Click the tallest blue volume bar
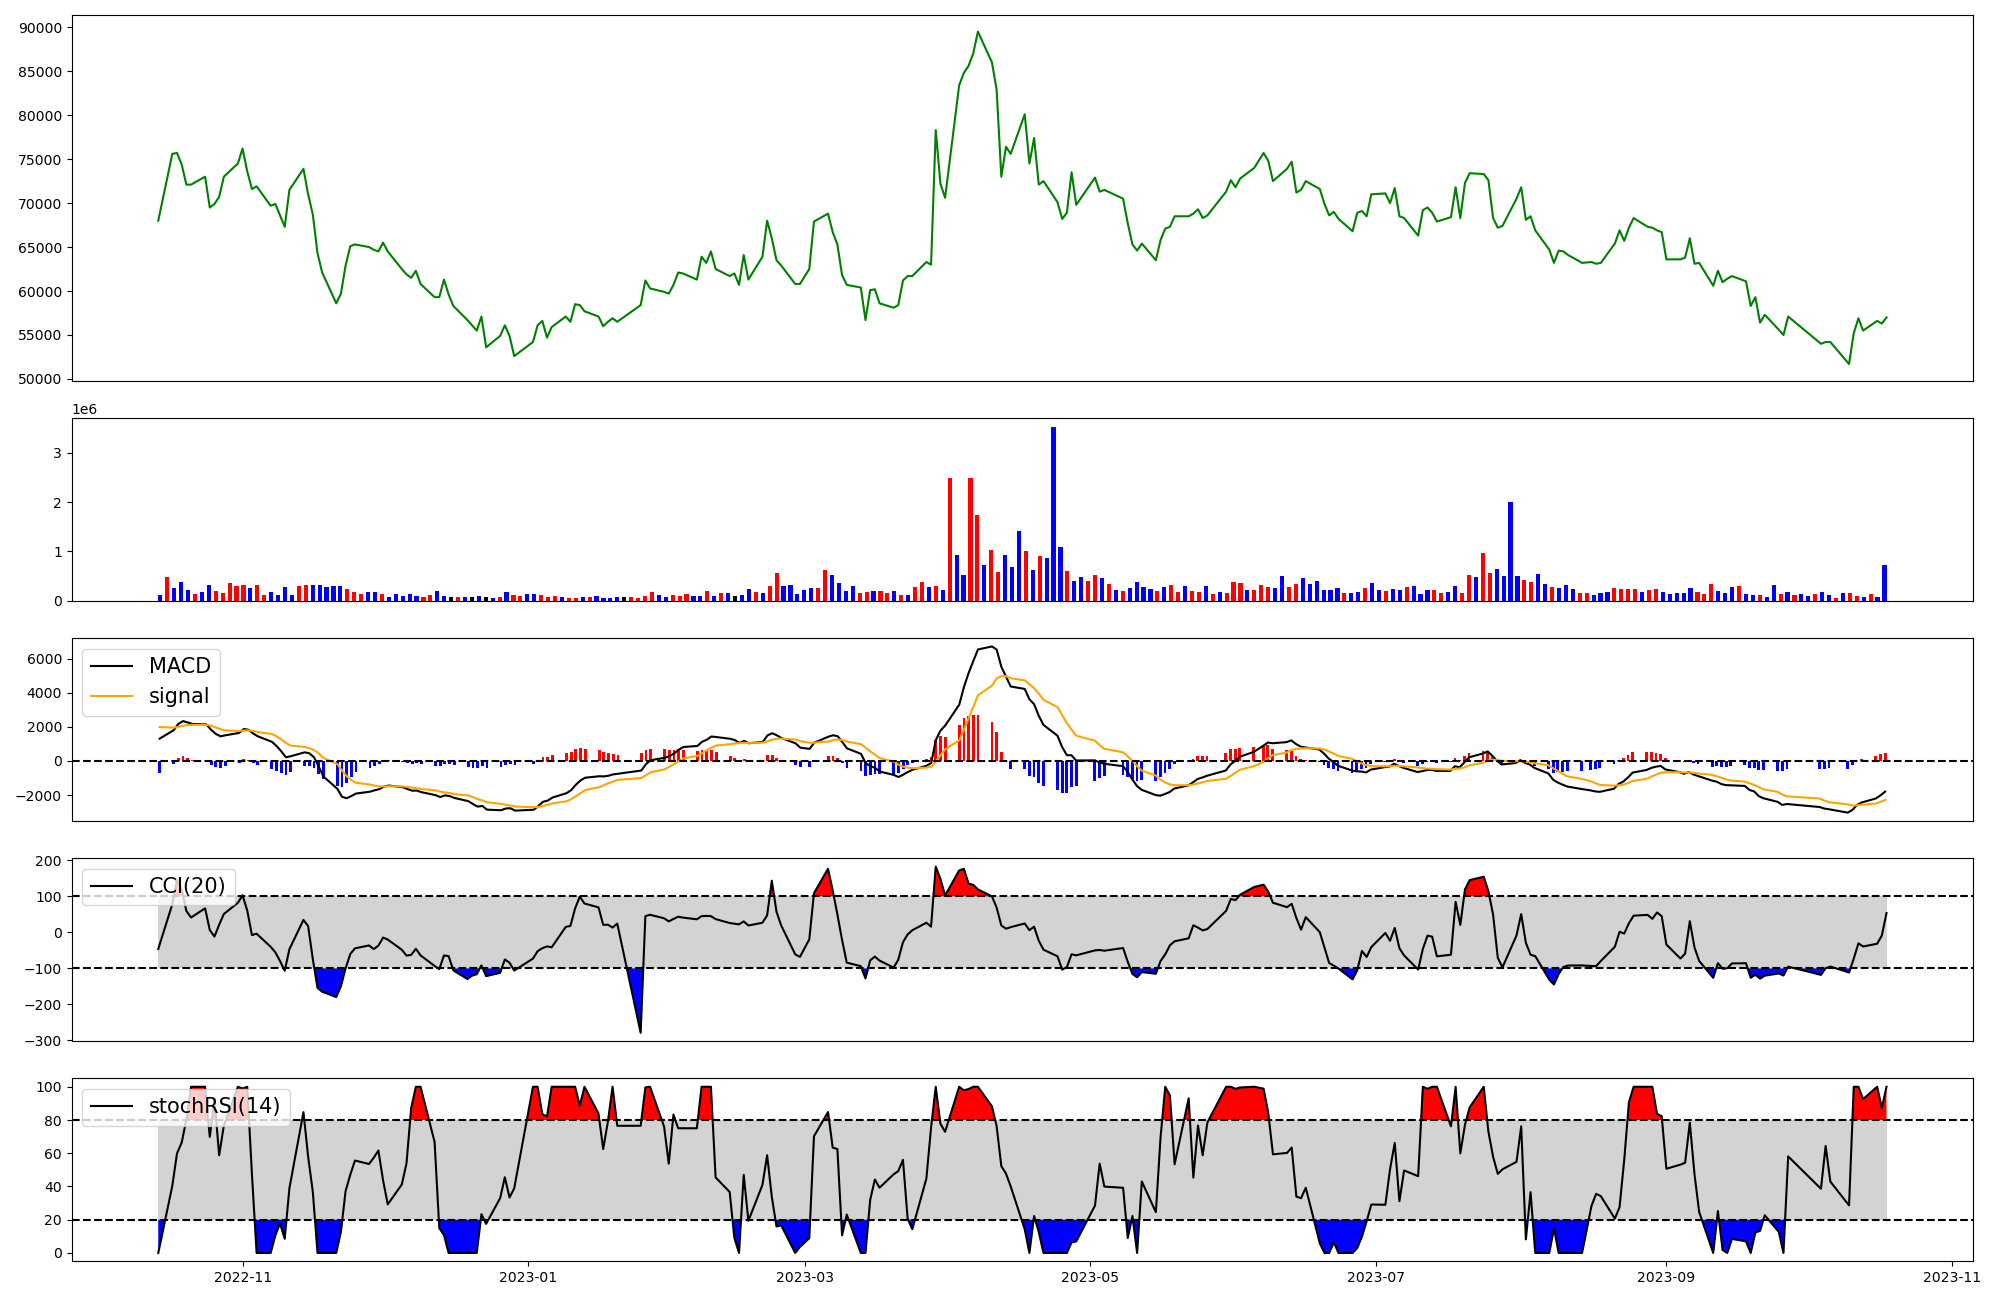Viewport: 2000px width, 1300px height. click(x=1053, y=512)
